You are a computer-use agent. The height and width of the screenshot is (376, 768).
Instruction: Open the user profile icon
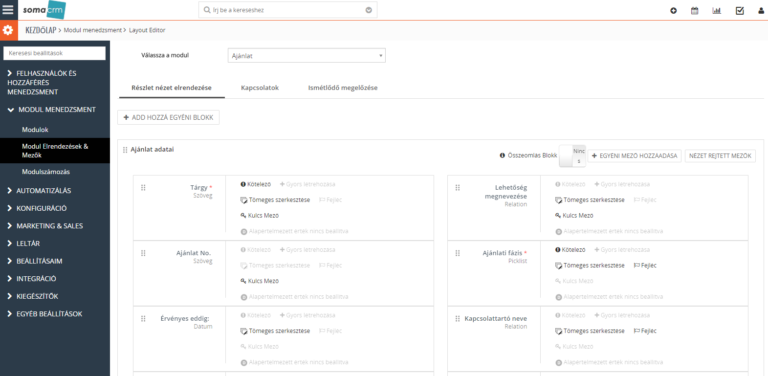pos(761,11)
